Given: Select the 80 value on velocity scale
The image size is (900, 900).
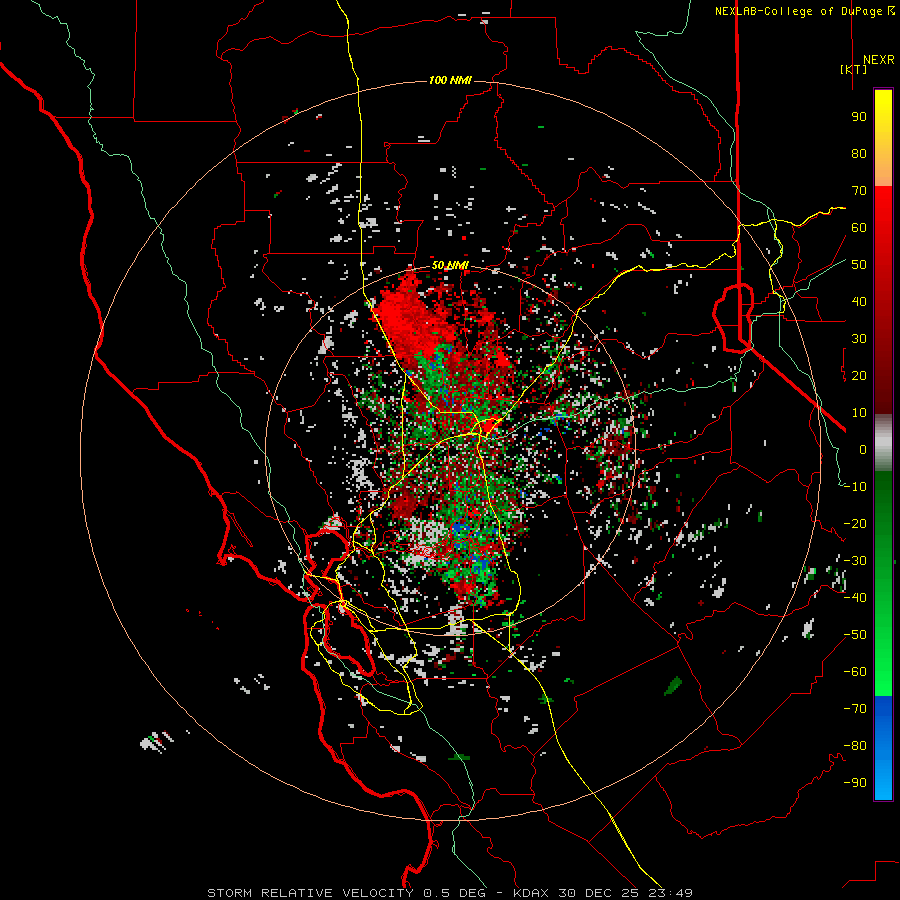Looking at the screenshot, I should tap(859, 154).
